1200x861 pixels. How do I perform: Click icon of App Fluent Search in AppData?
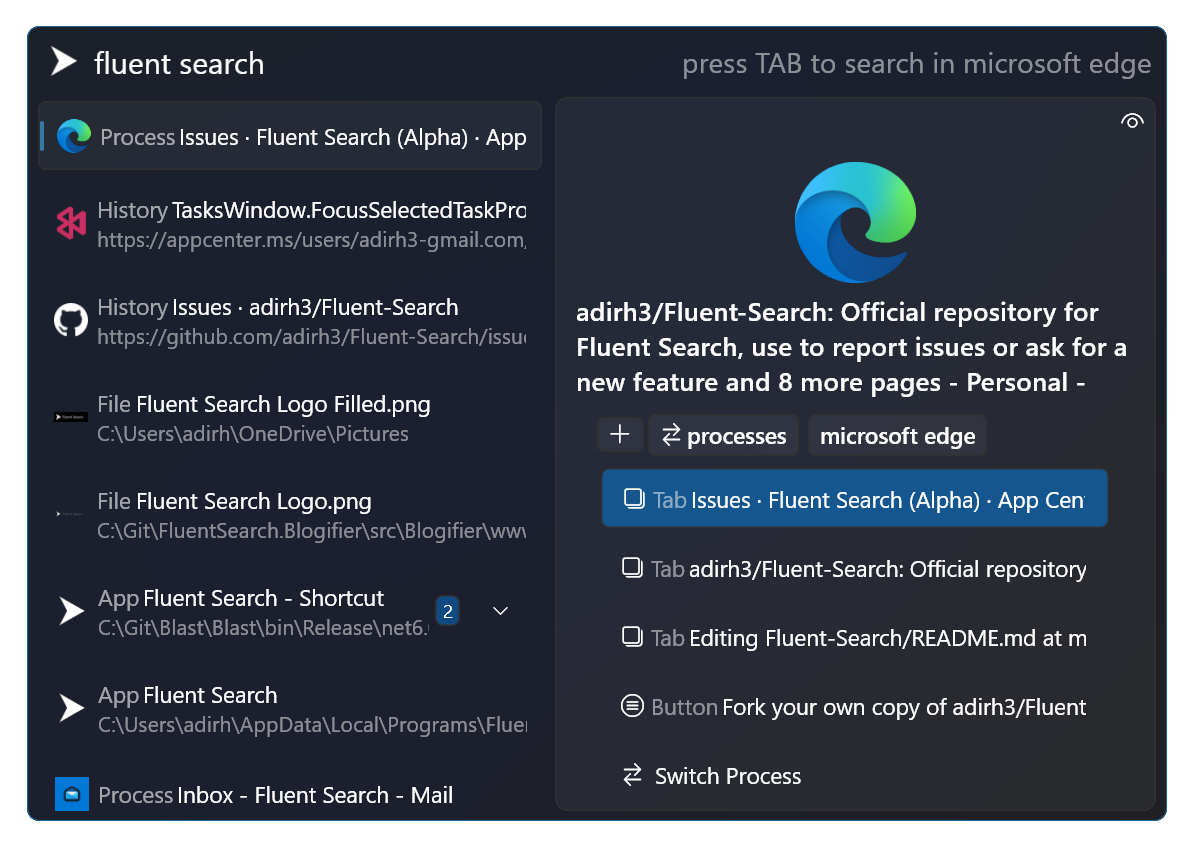tap(71, 708)
